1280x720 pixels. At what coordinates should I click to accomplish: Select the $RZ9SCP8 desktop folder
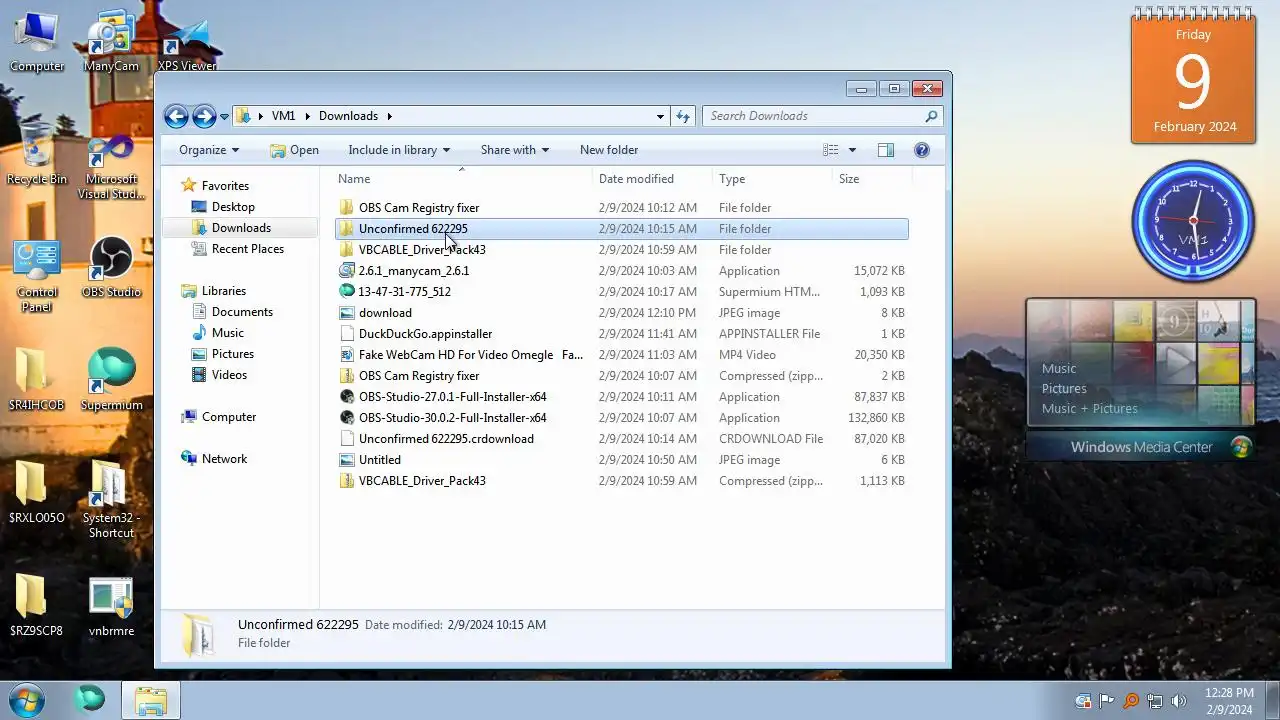[x=37, y=606]
